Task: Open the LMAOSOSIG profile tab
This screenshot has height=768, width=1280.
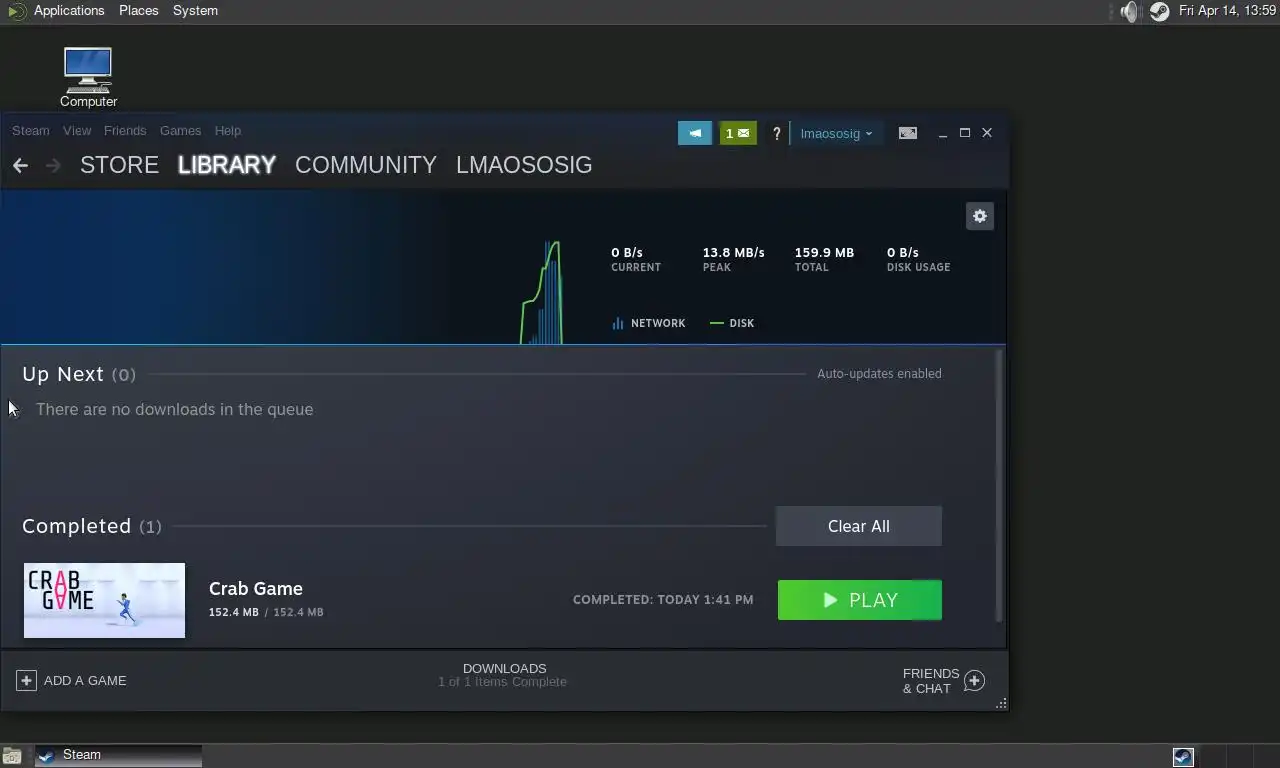Action: click(x=524, y=165)
